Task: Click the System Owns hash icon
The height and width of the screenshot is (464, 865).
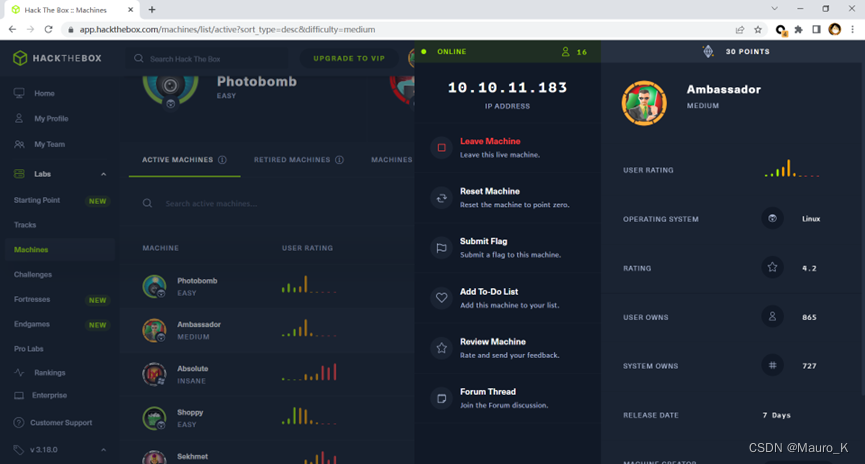Action: [772, 365]
